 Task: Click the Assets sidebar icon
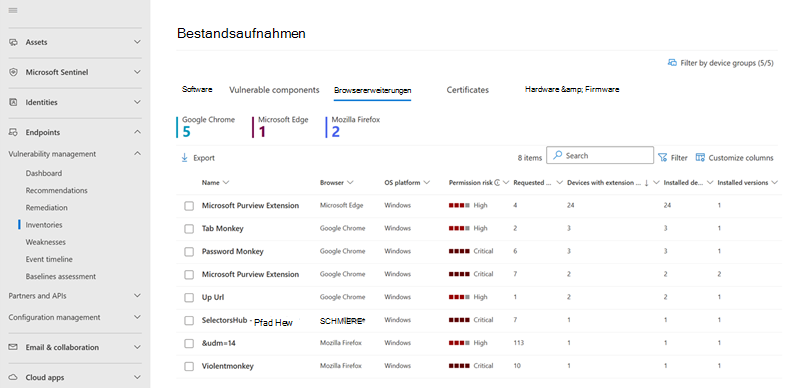coord(14,42)
